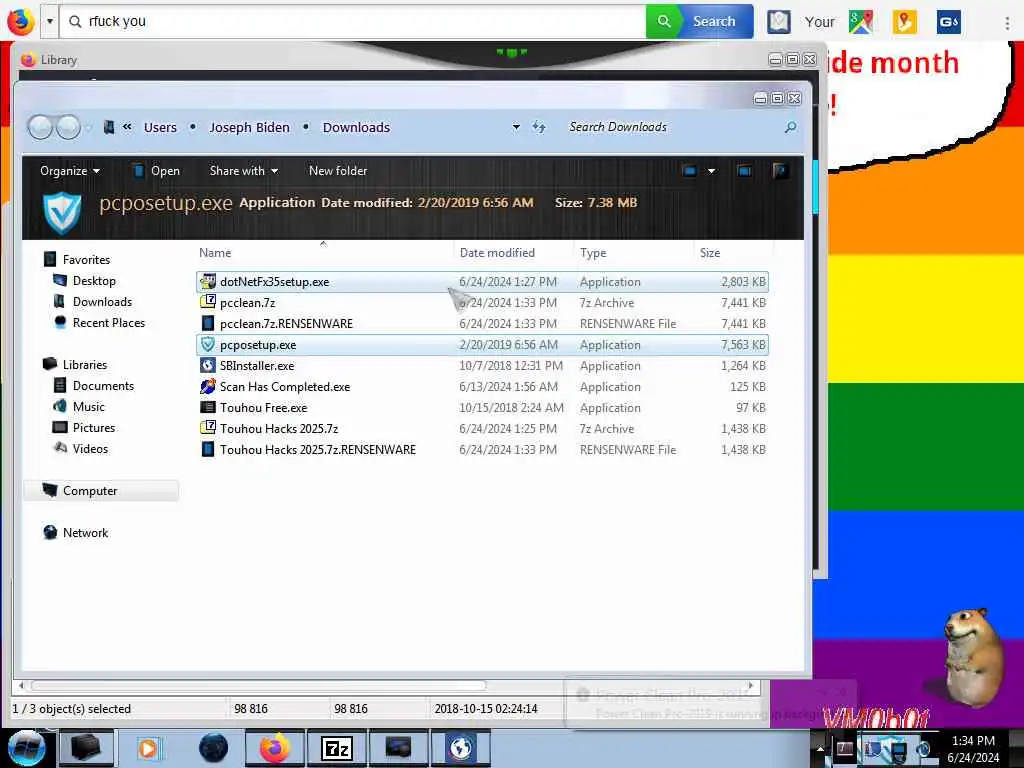Click the clipboard icon next to Your
Viewport: 1024px width, 768px height.
coord(778,22)
